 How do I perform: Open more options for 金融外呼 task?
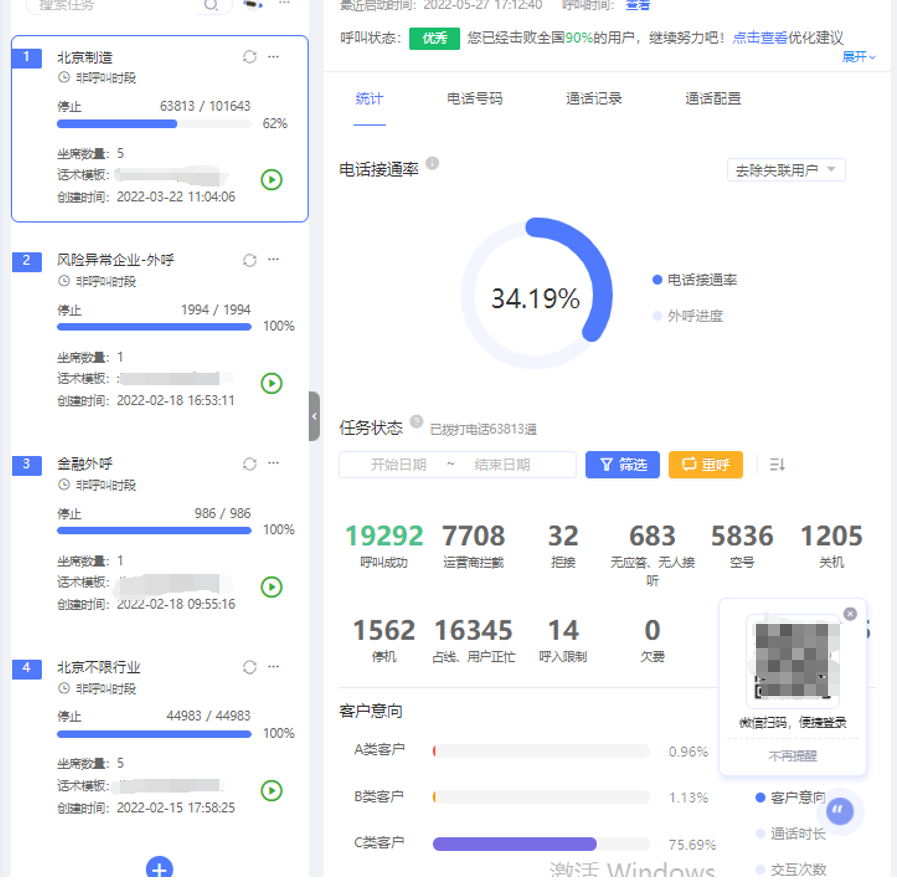click(x=274, y=463)
